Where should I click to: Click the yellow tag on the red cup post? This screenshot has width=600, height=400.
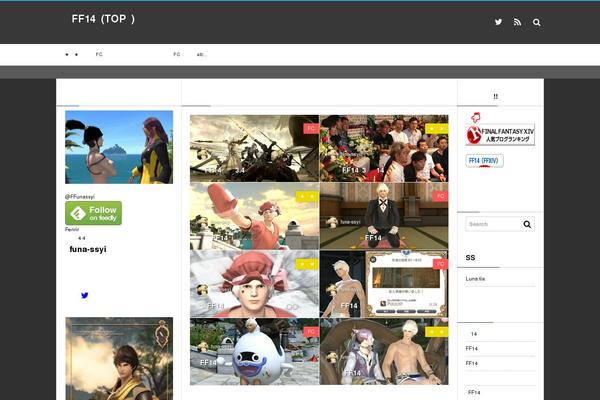307,196
